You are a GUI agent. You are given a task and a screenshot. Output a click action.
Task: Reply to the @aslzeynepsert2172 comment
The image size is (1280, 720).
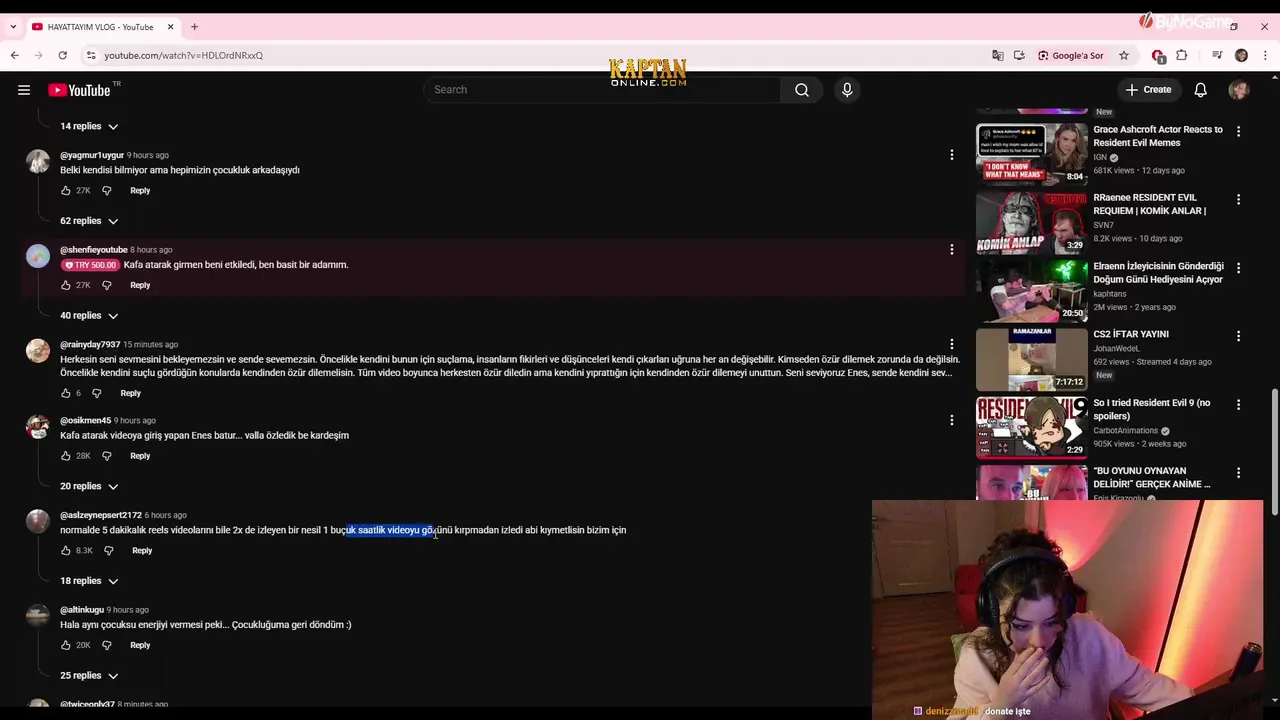142,551
